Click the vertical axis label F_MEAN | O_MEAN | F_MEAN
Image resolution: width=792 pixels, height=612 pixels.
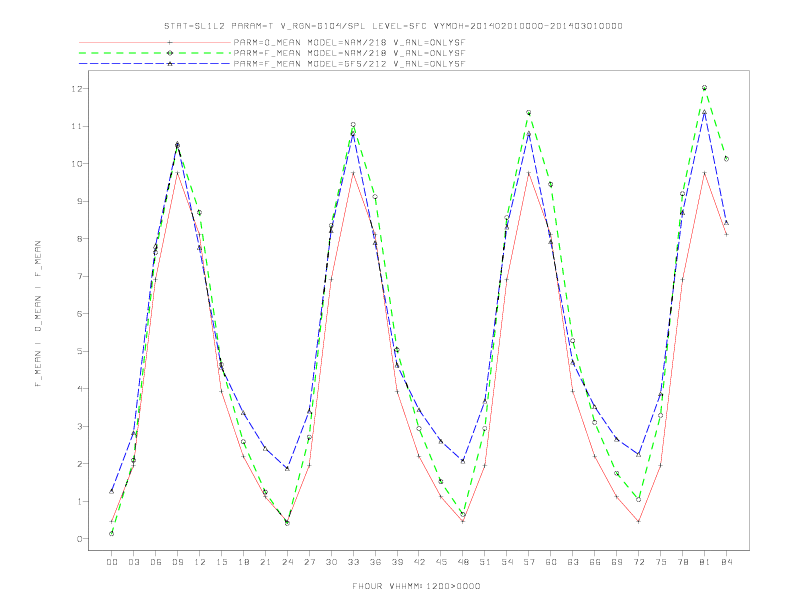(x=38, y=314)
